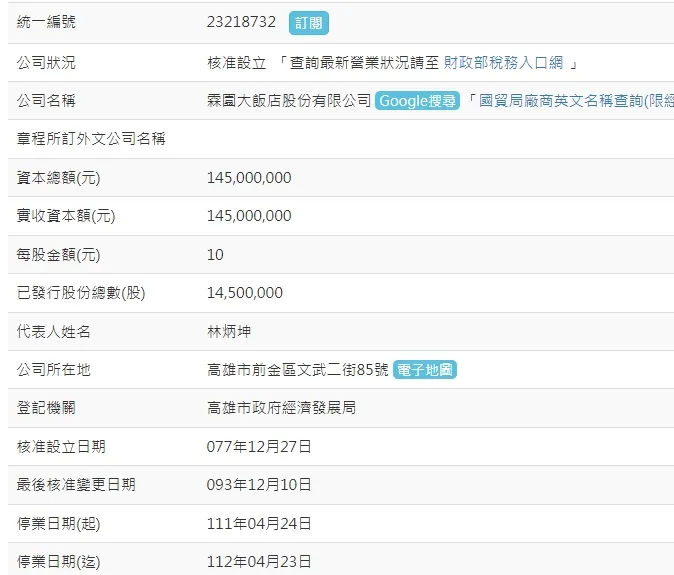
Task: Click the 訂閱 subscribe button
Action: (x=308, y=23)
